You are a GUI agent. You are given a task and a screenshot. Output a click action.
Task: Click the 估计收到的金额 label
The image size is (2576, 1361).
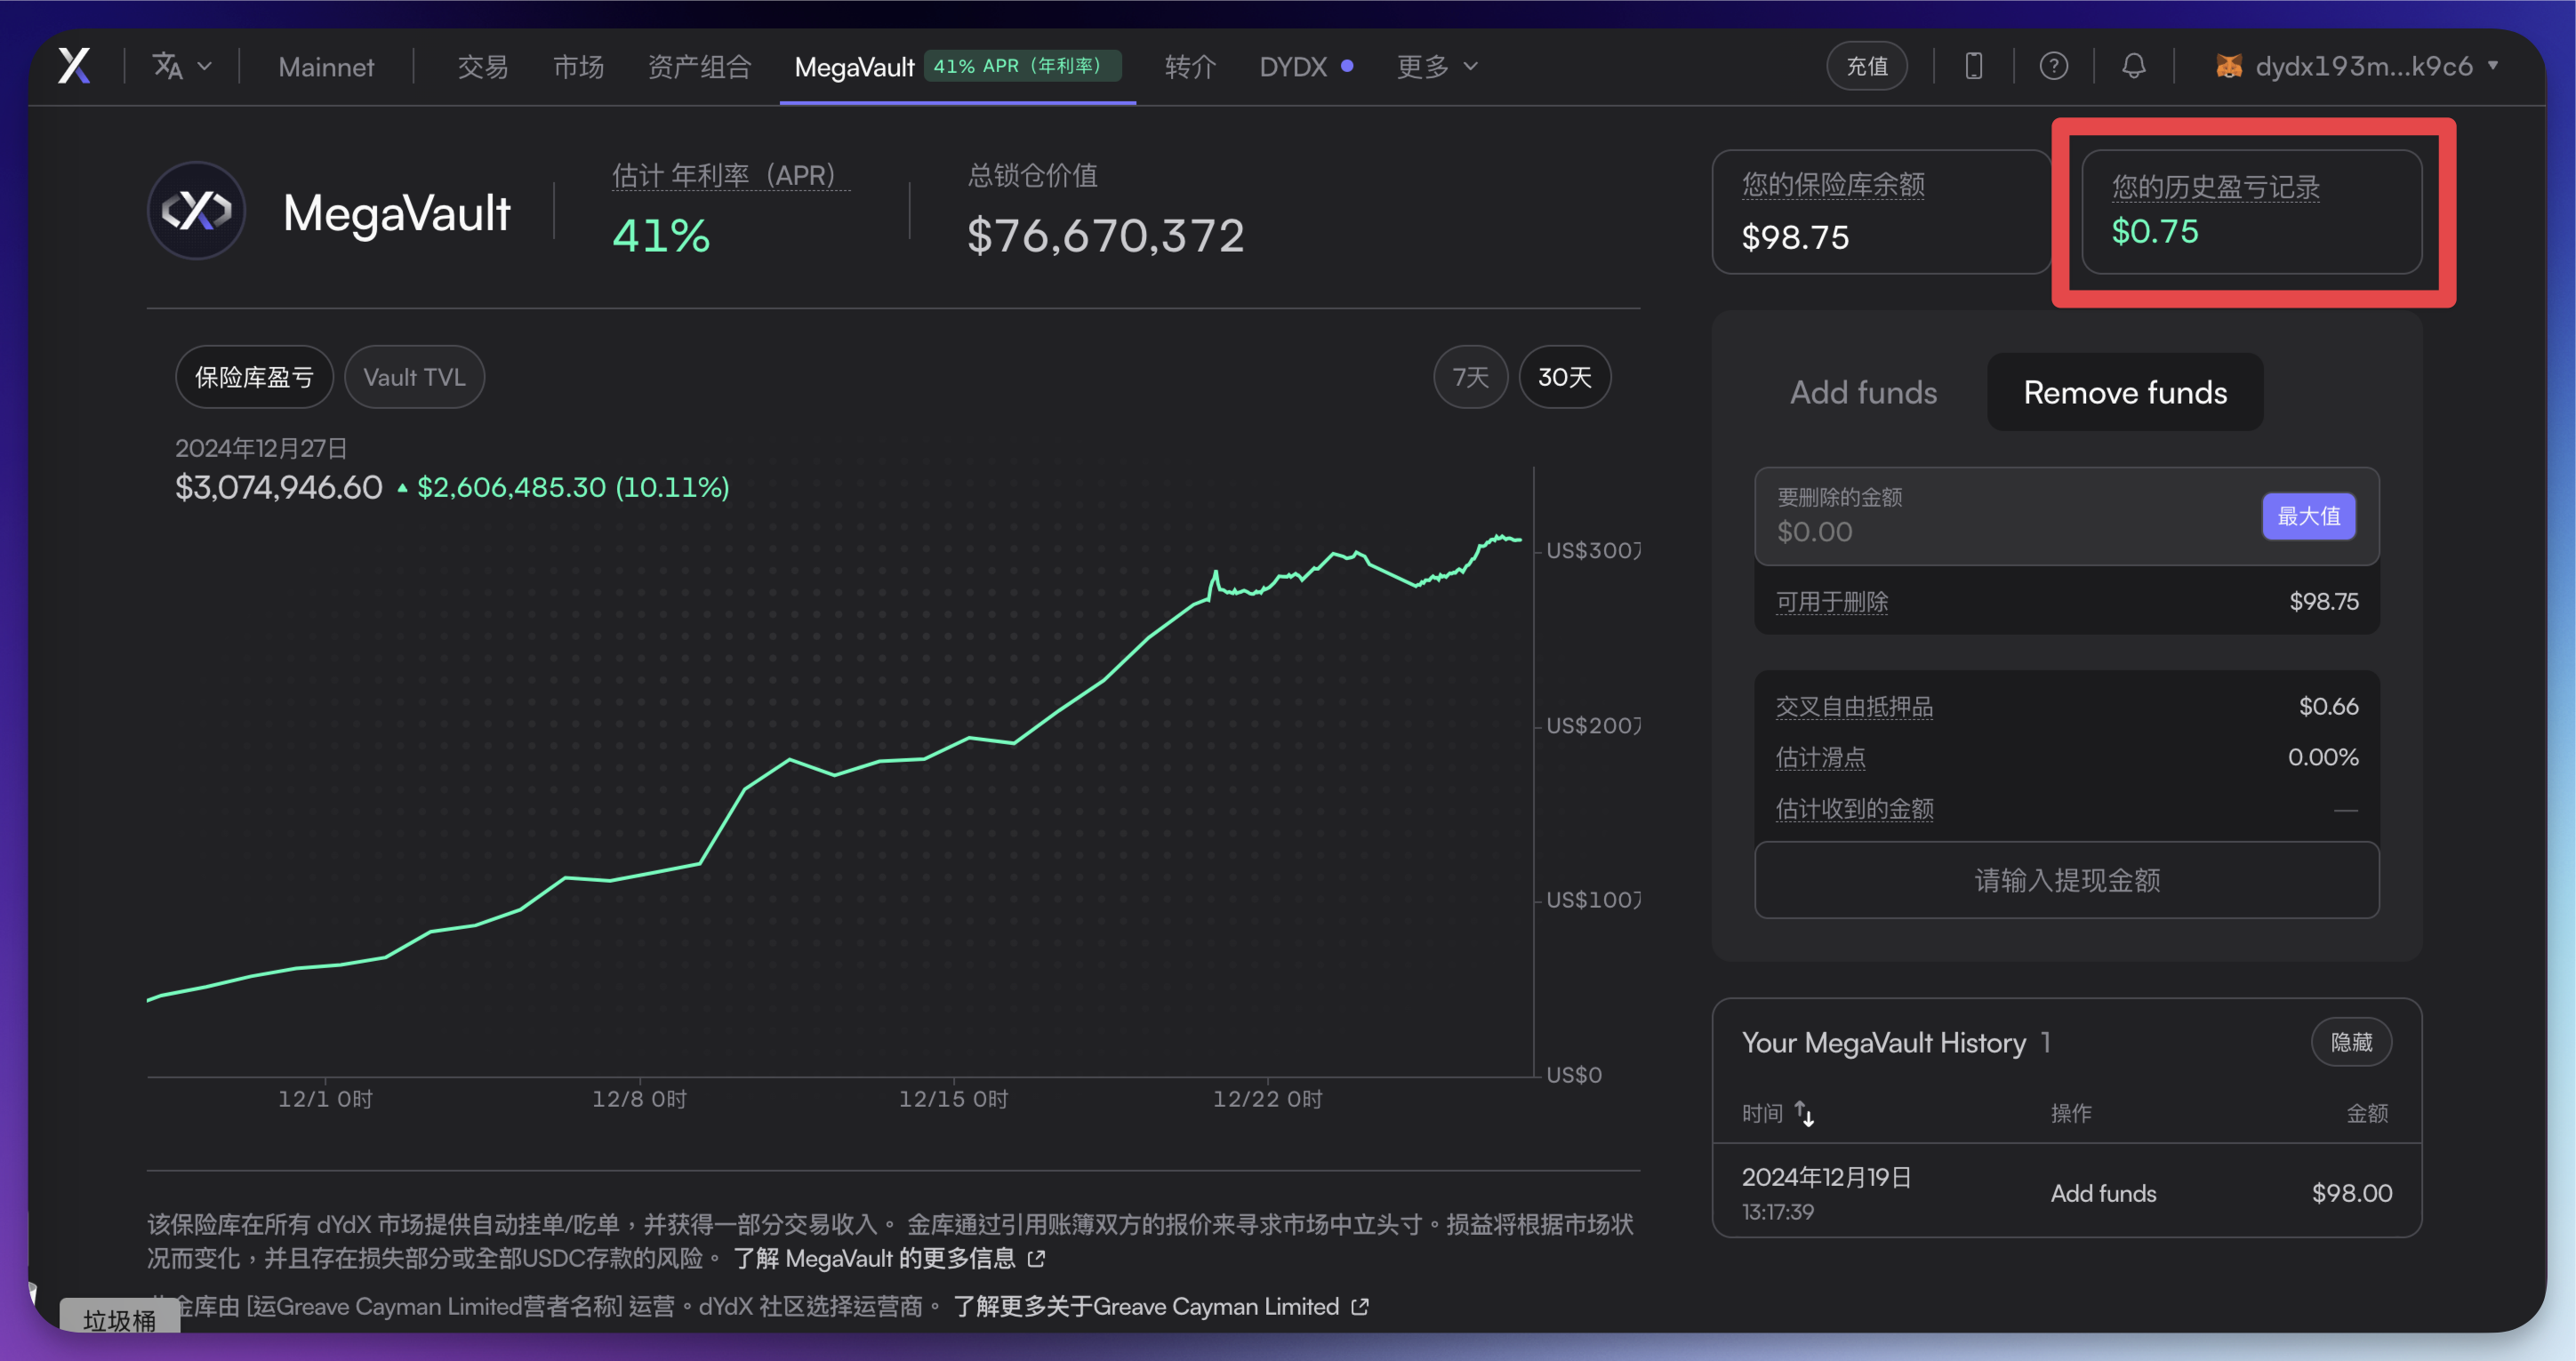1854,809
